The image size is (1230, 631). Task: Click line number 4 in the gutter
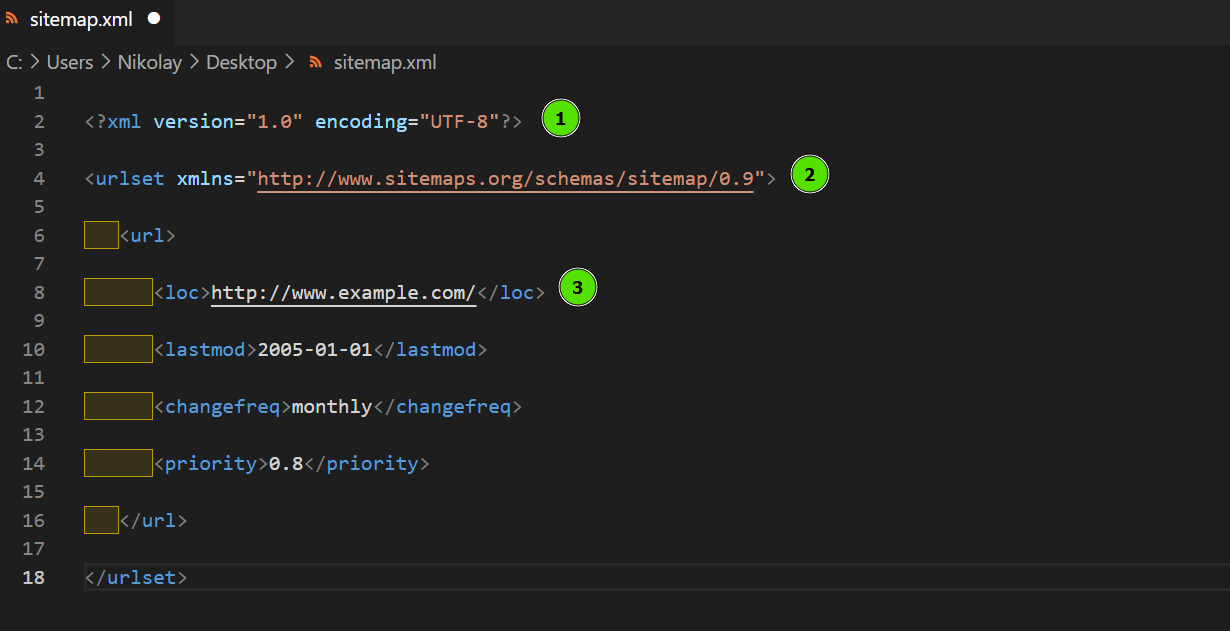coord(39,179)
